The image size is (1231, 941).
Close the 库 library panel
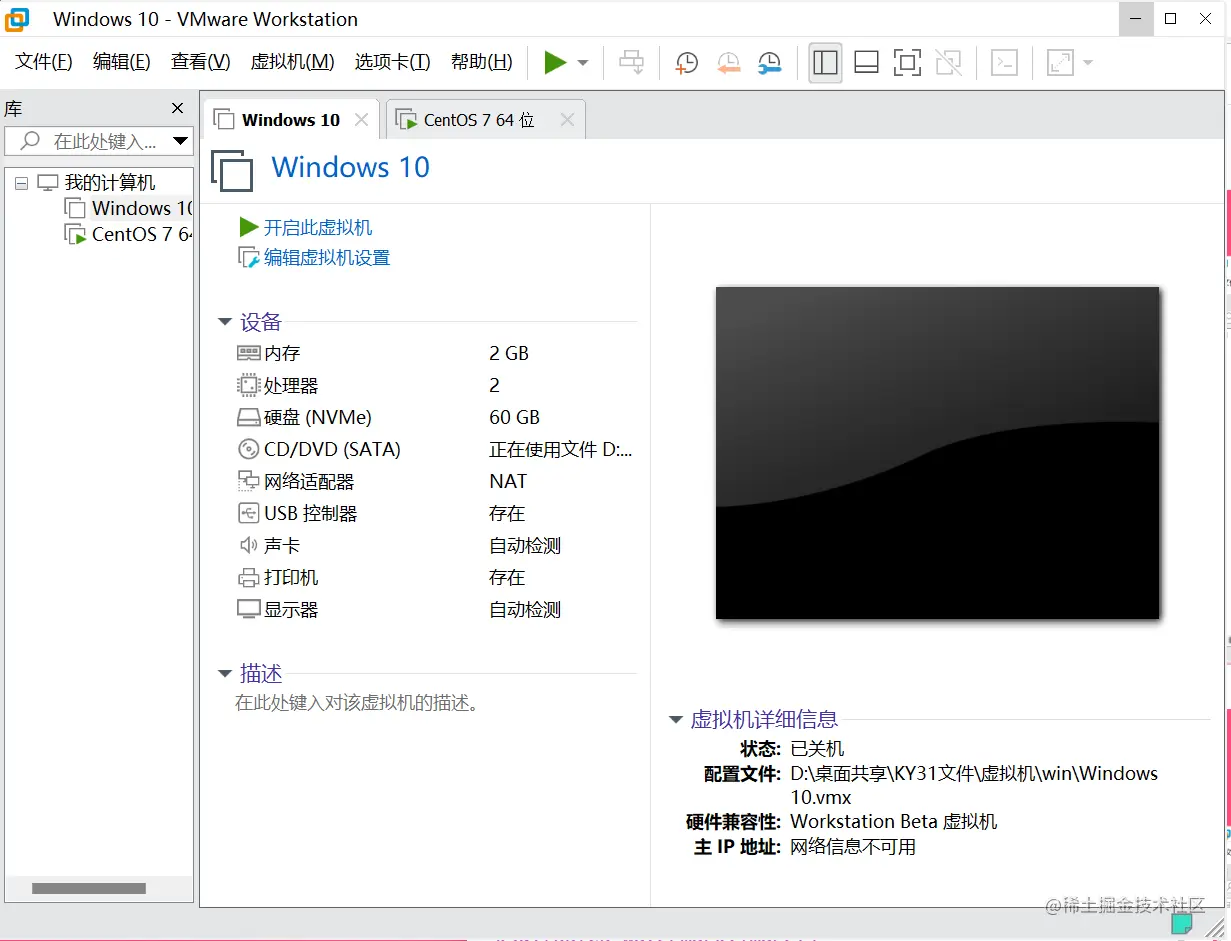pos(177,108)
